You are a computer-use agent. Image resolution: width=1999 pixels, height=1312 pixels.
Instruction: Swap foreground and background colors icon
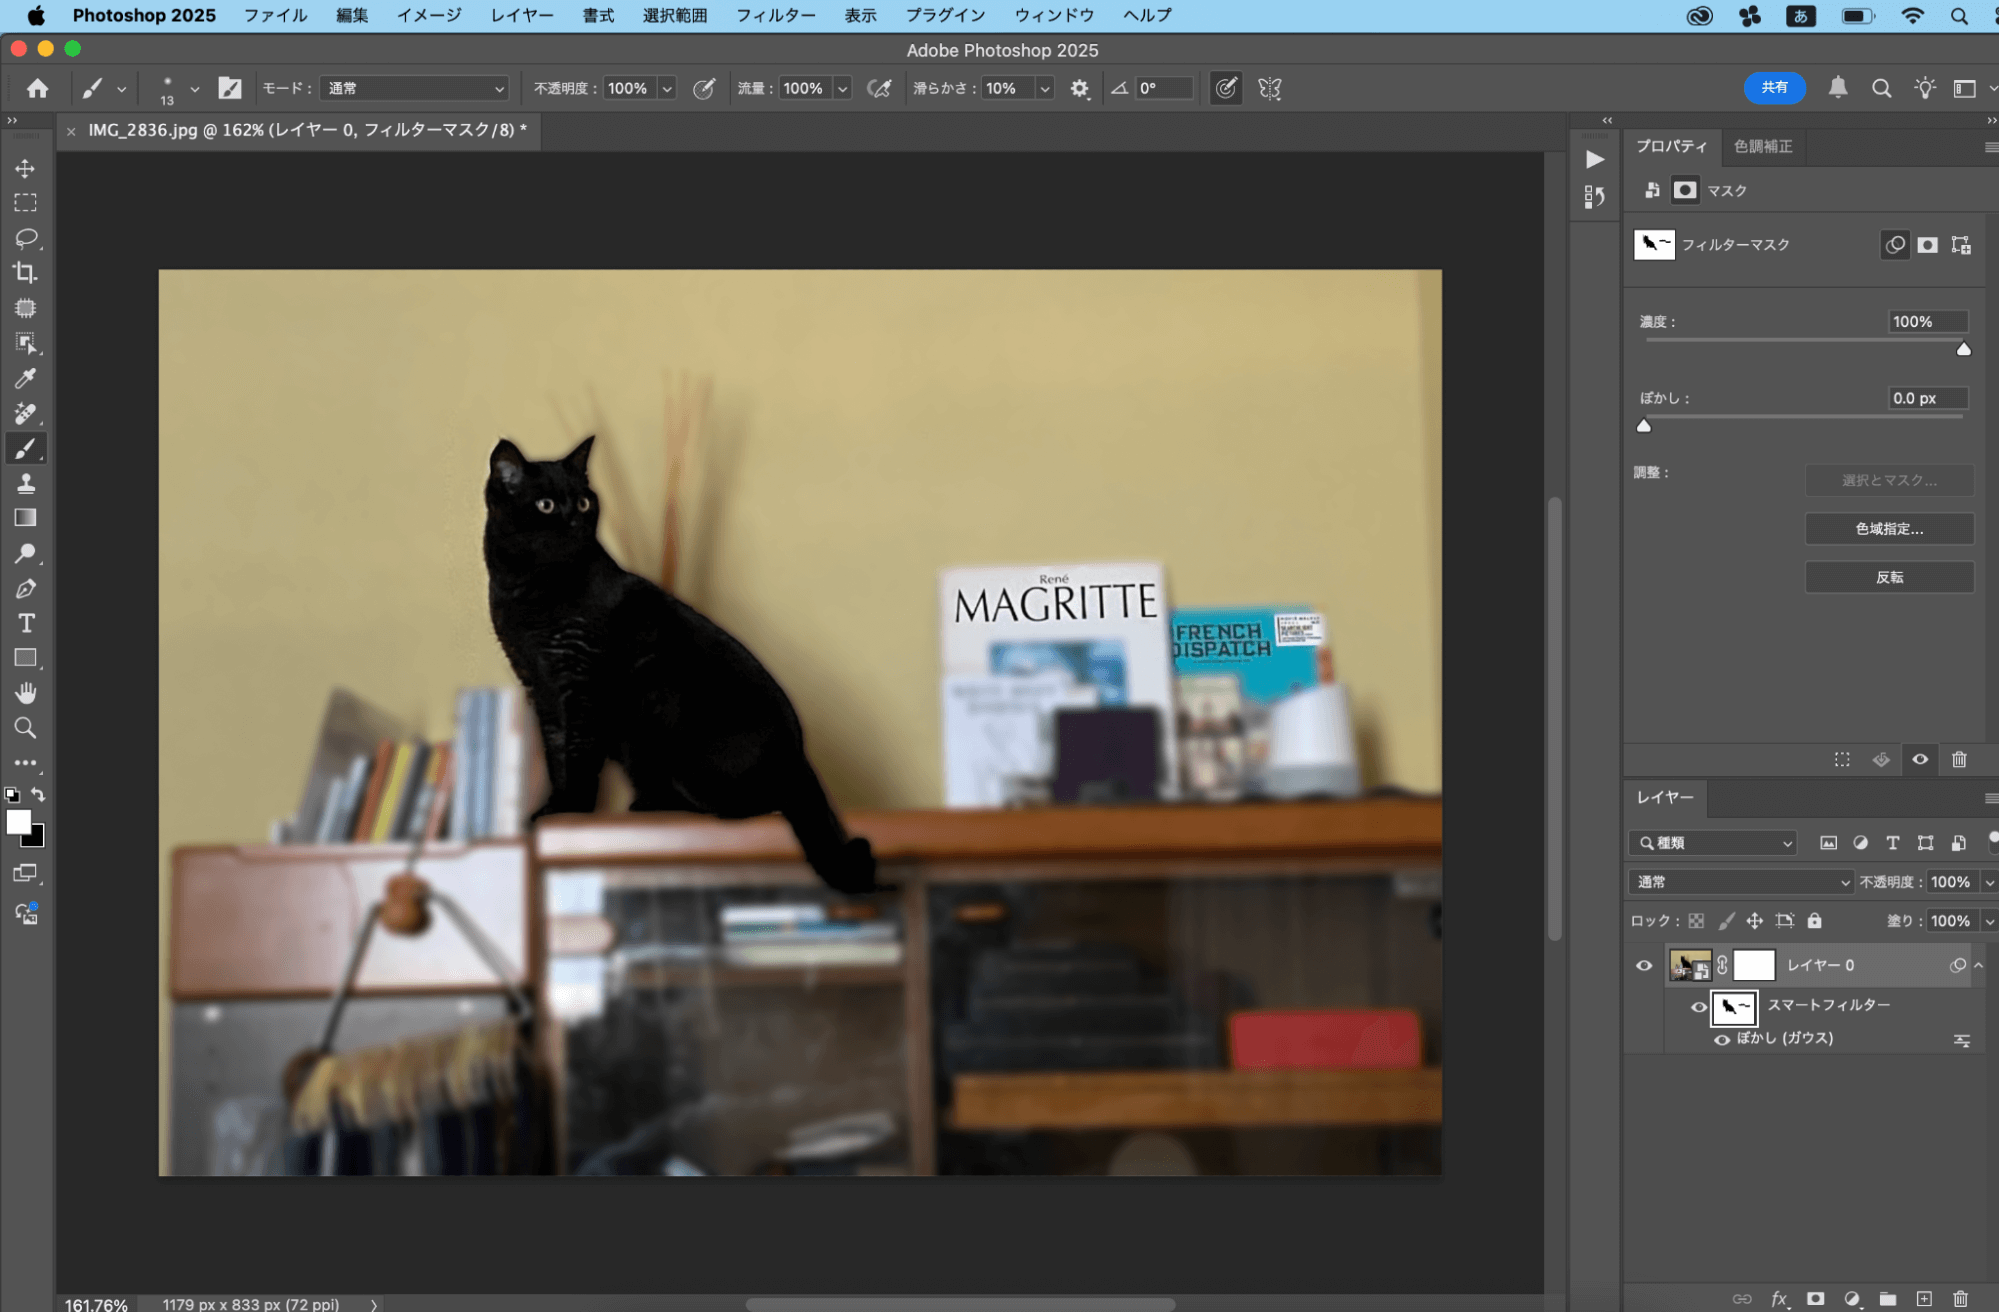pos(38,795)
